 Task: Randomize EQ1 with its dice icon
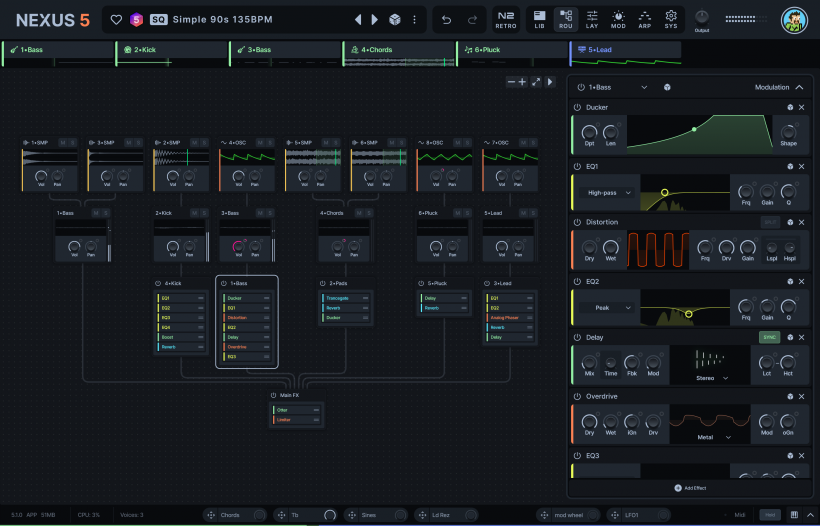tap(790, 166)
